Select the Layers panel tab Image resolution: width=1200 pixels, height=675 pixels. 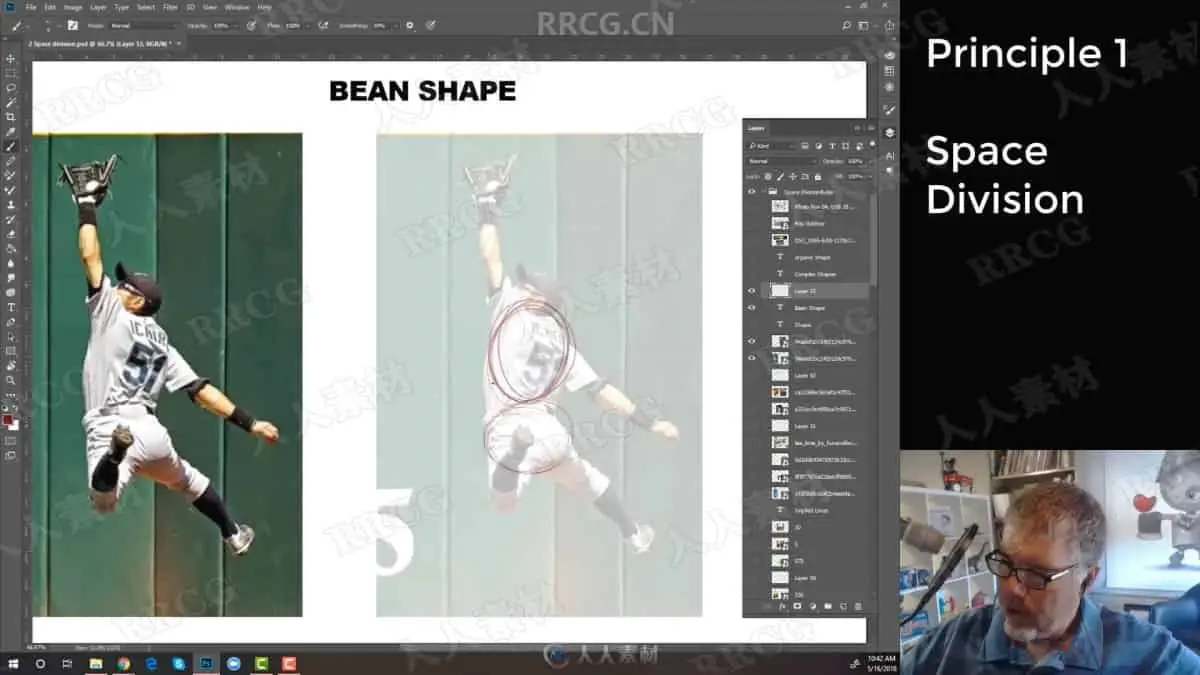(757, 128)
